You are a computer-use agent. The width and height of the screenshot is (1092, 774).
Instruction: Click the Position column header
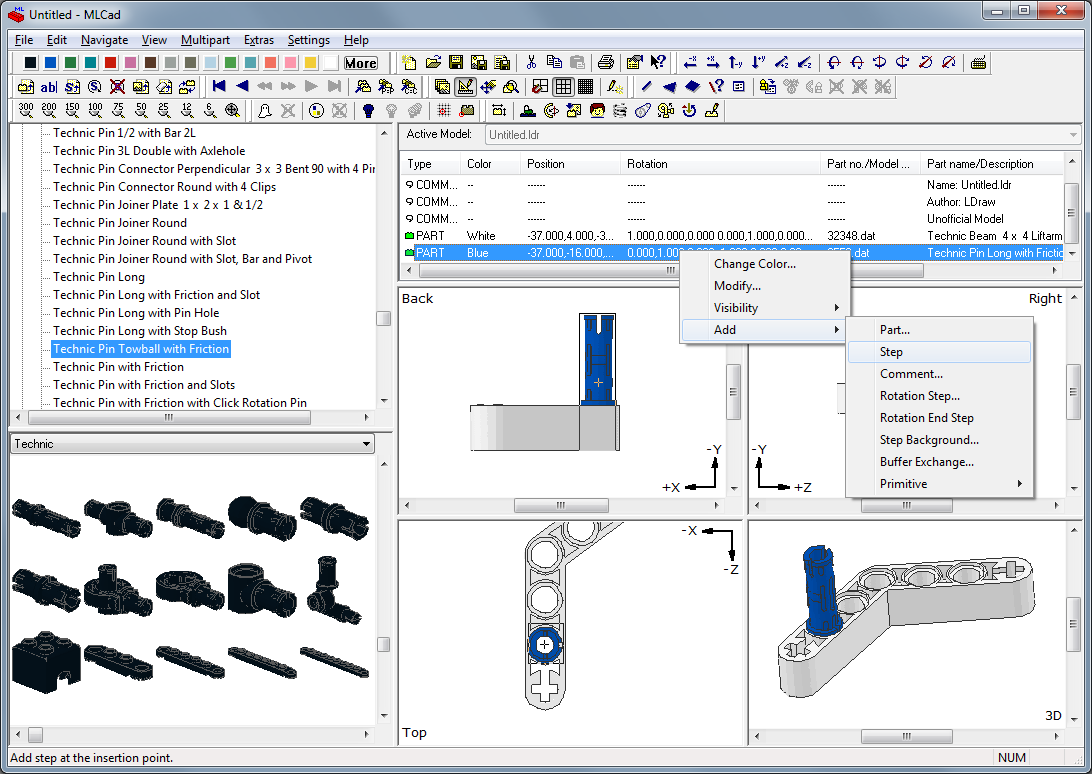570,164
